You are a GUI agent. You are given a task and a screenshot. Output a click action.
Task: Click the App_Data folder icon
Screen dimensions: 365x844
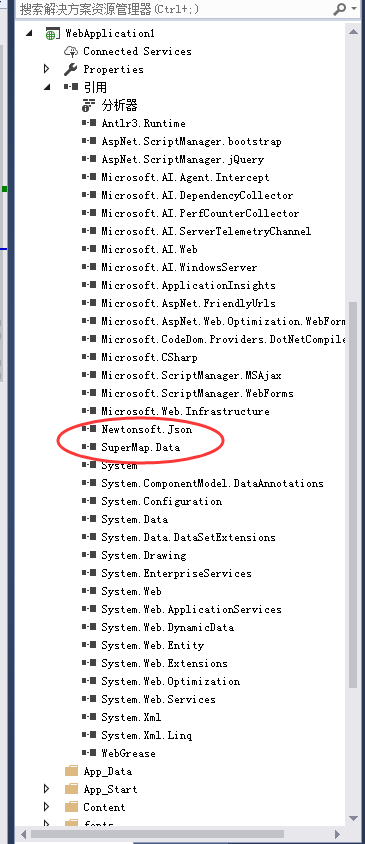[72, 771]
